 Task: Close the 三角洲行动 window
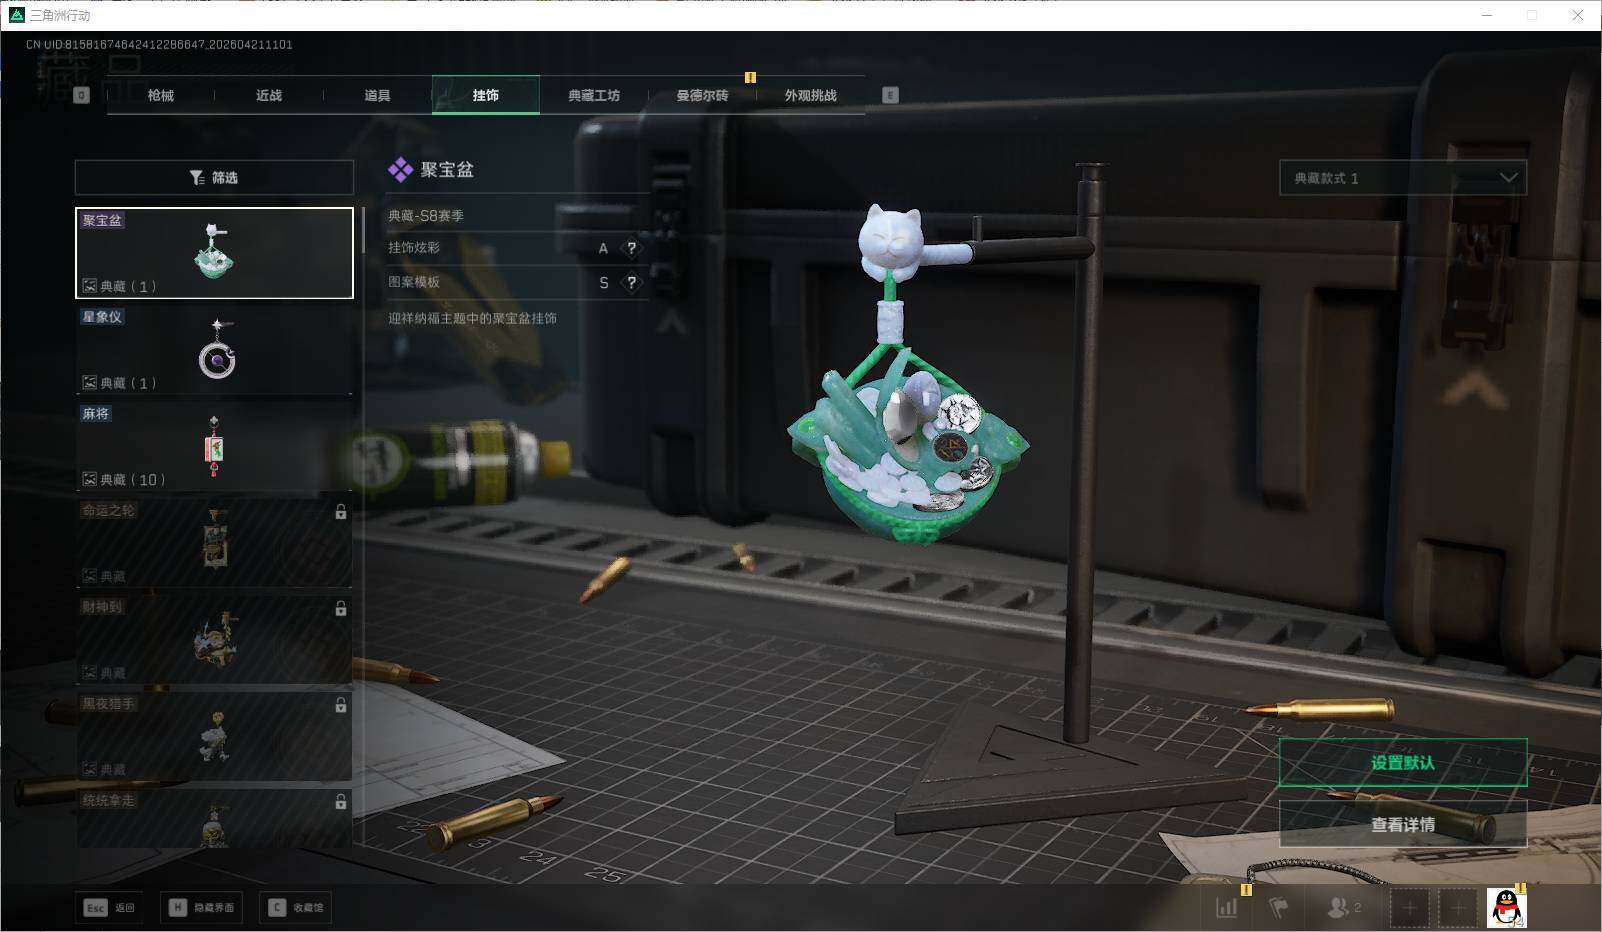pos(1578,15)
